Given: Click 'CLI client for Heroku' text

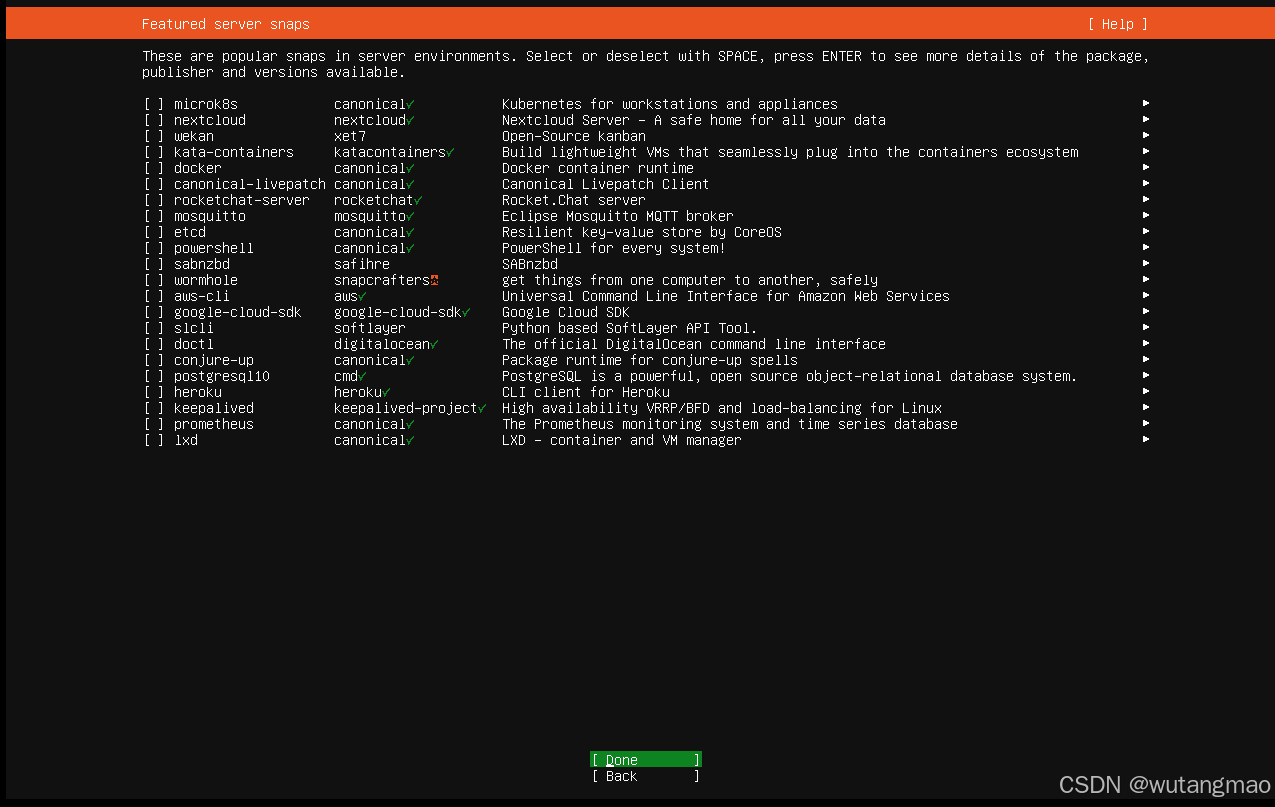Looking at the screenshot, I should [x=586, y=392].
